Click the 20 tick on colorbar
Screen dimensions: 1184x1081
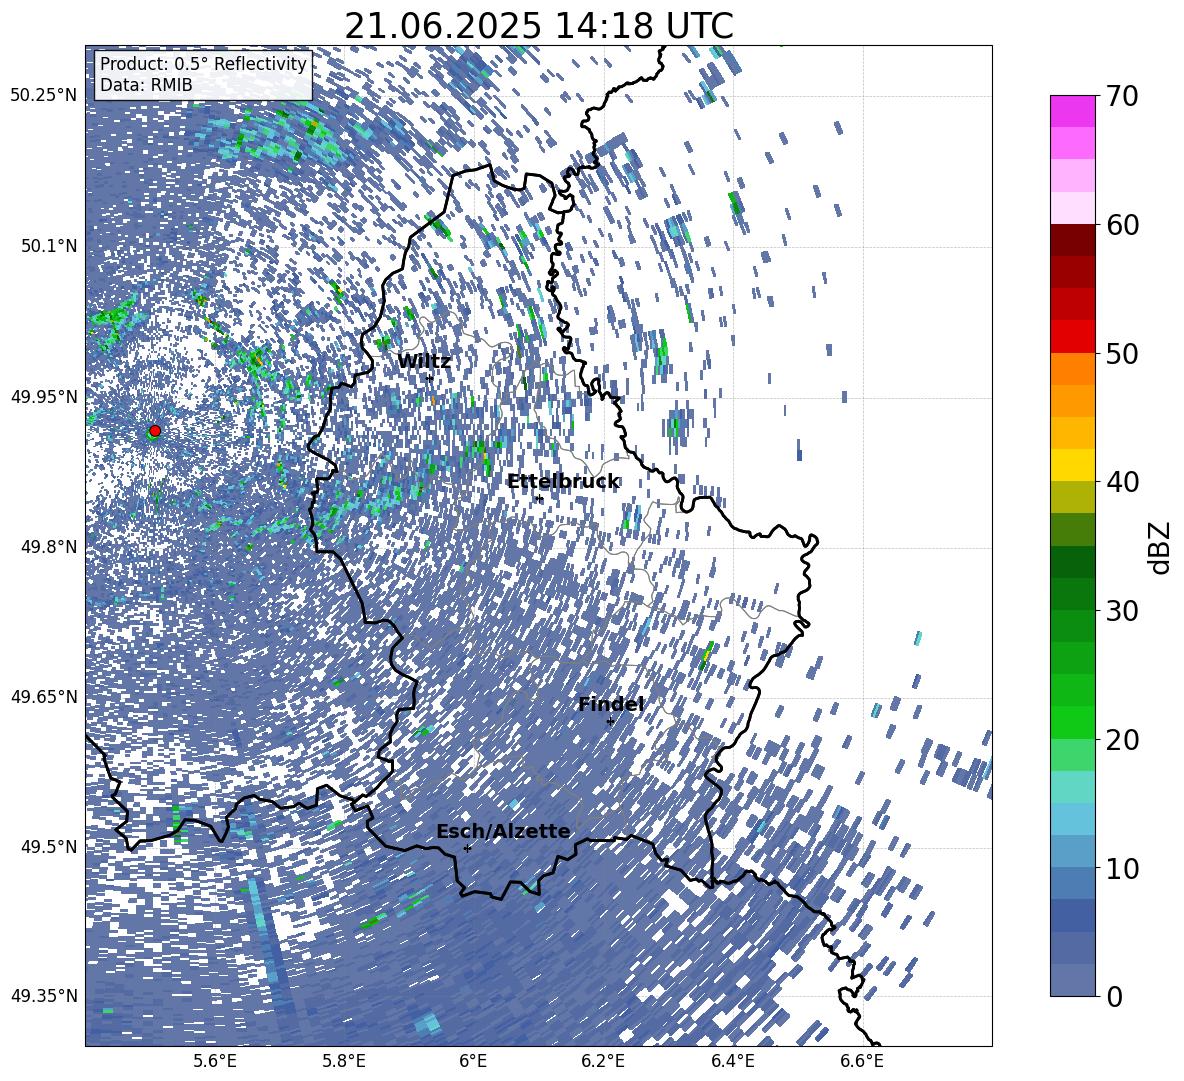point(1121,739)
